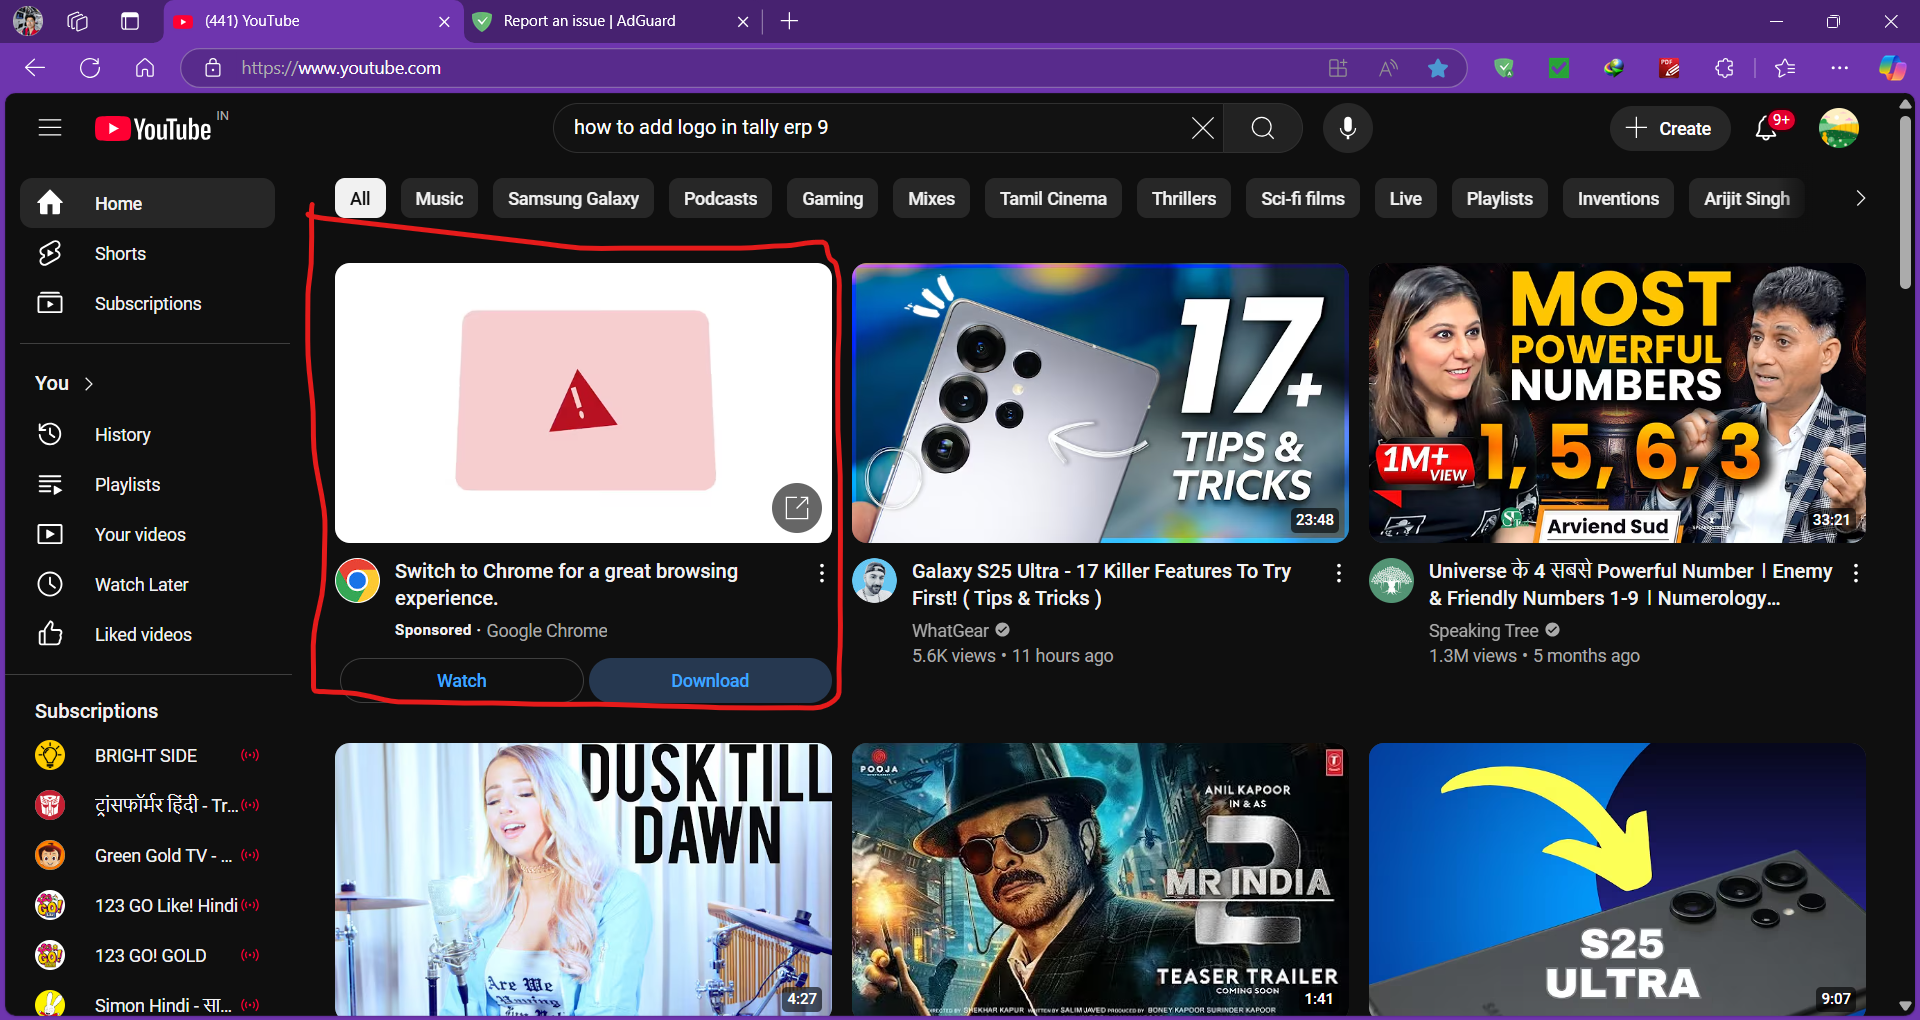Refresh the page with the reload icon
Screen dimensions: 1920x1020
tap(90, 68)
